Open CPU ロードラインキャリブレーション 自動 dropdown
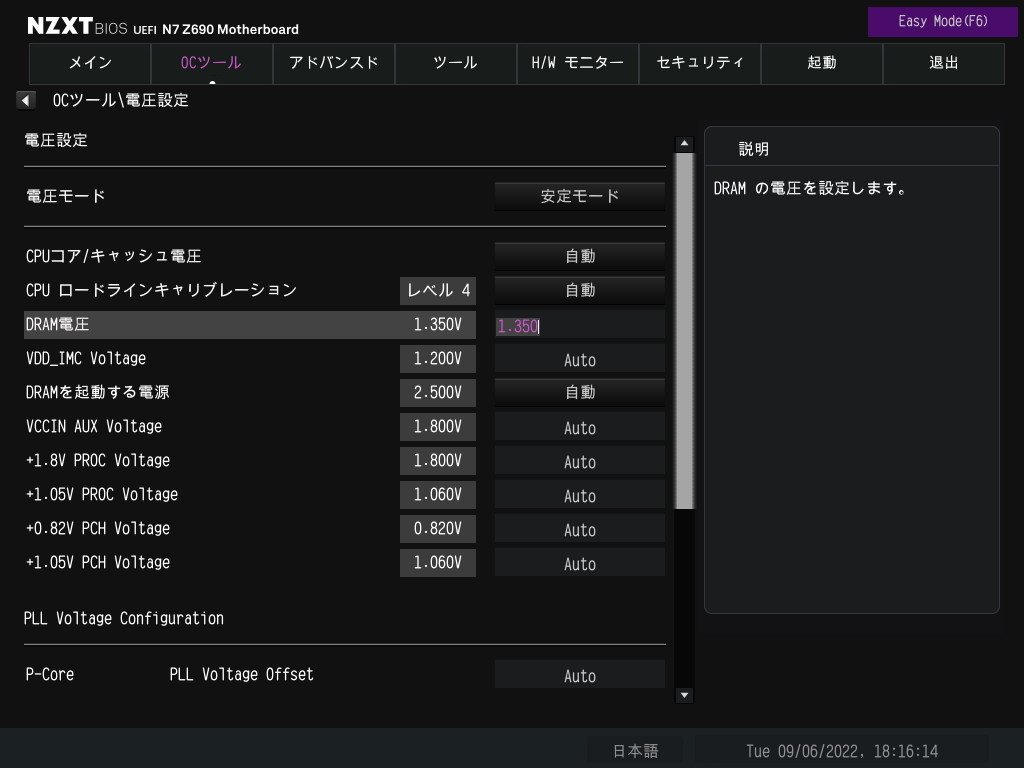Viewport: 1024px width, 768px height. 580,291
